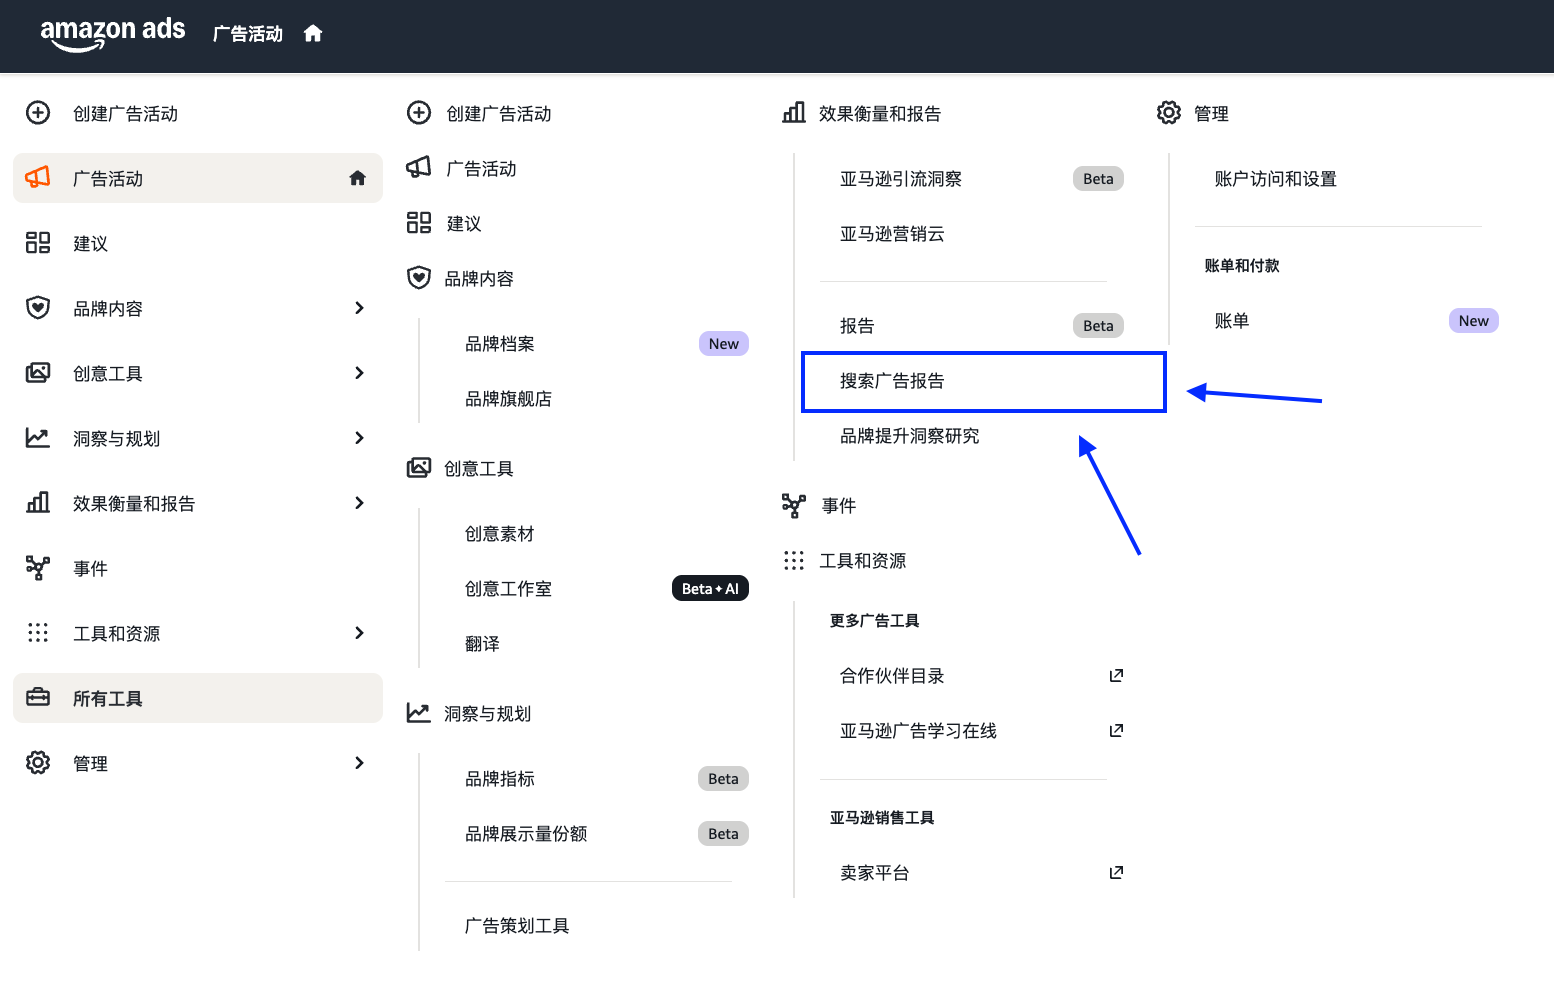The width and height of the screenshot is (1554, 997).
Task: Click Beta badge next to 亚马逊引流洞察
Action: click(1098, 179)
